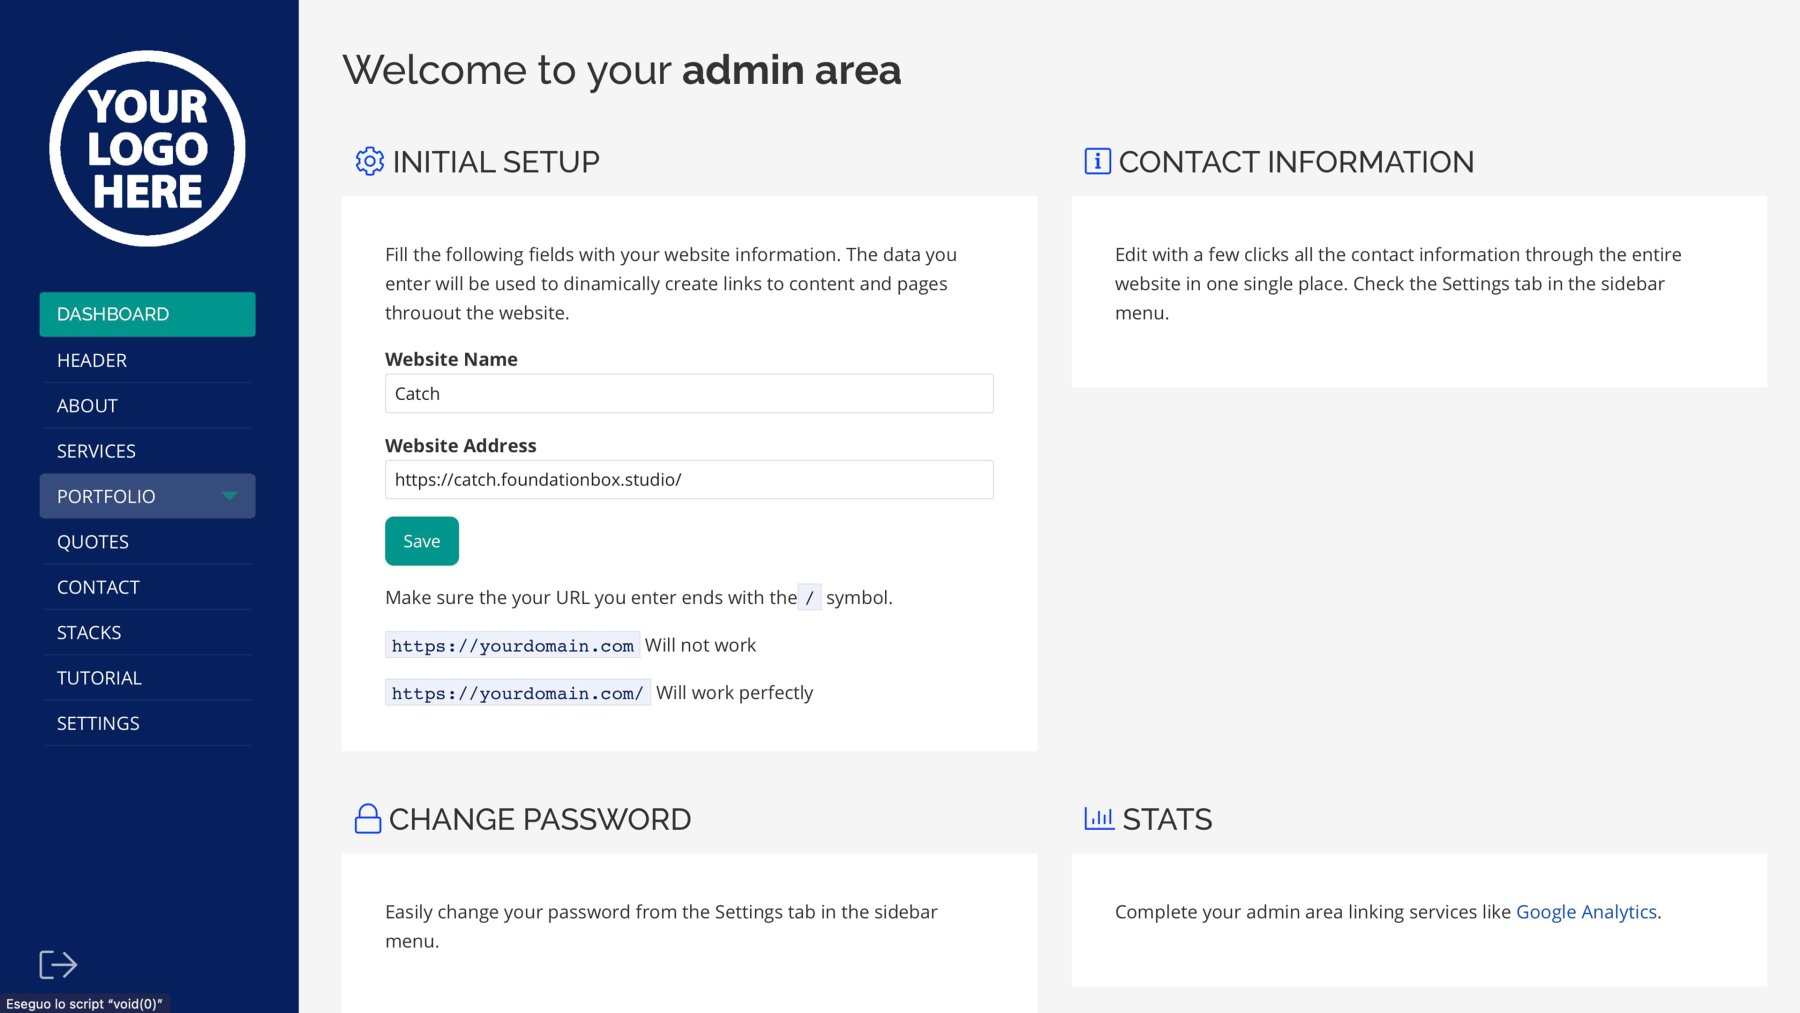This screenshot has height=1013, width=1800.
Task: Go to the Header section
Action: [x=92, y=360]
